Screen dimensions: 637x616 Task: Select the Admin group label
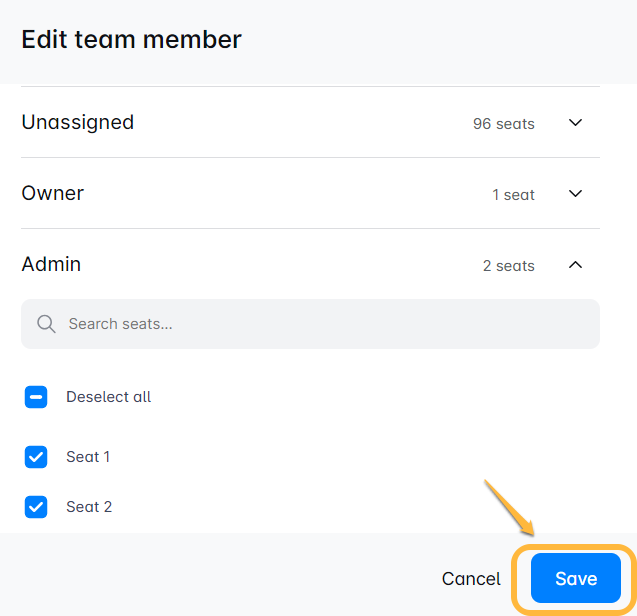52,264
